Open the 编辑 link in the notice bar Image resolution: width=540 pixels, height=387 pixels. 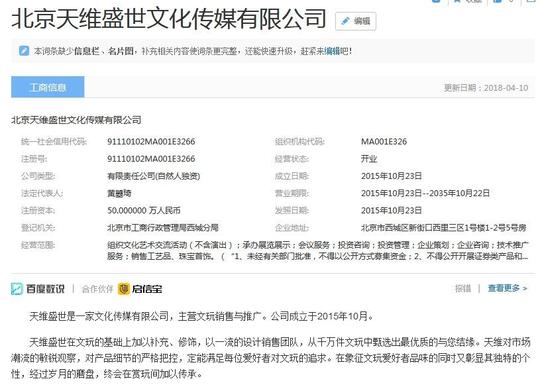(332, 51)
